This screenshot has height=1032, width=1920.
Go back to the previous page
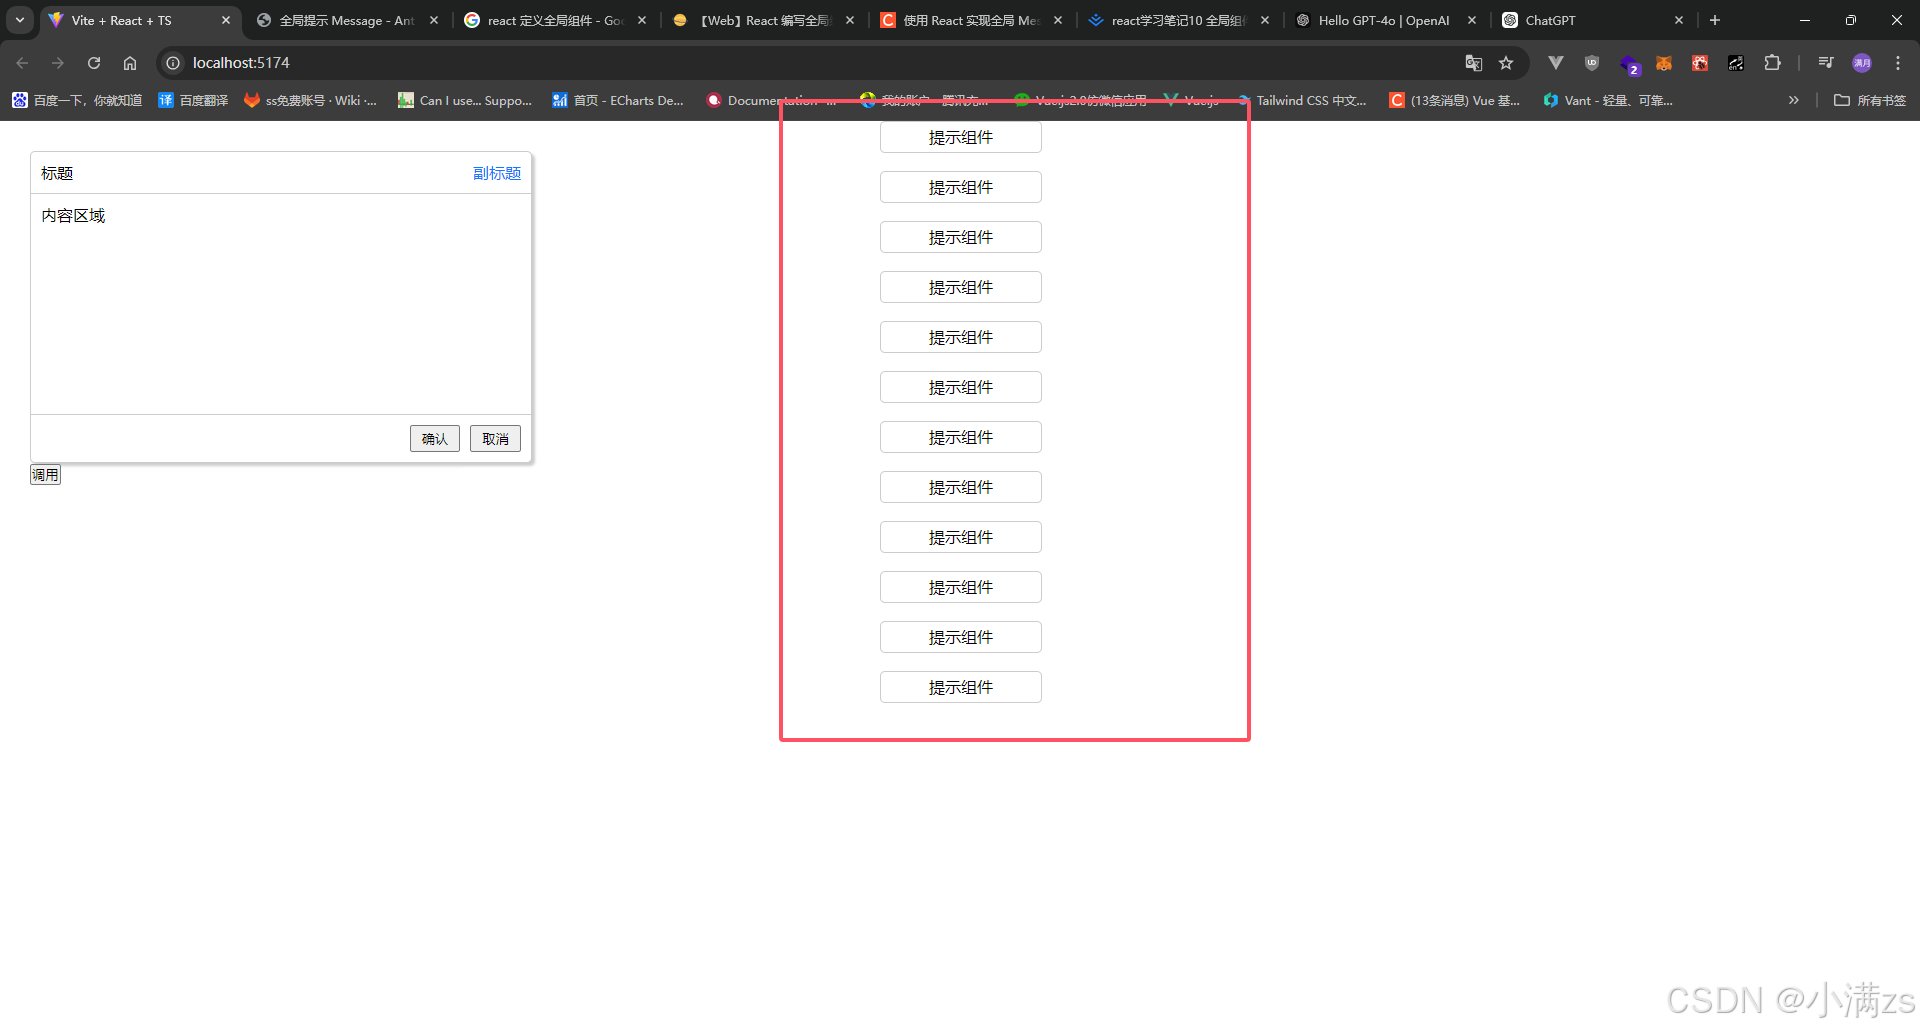click(22, 63)
